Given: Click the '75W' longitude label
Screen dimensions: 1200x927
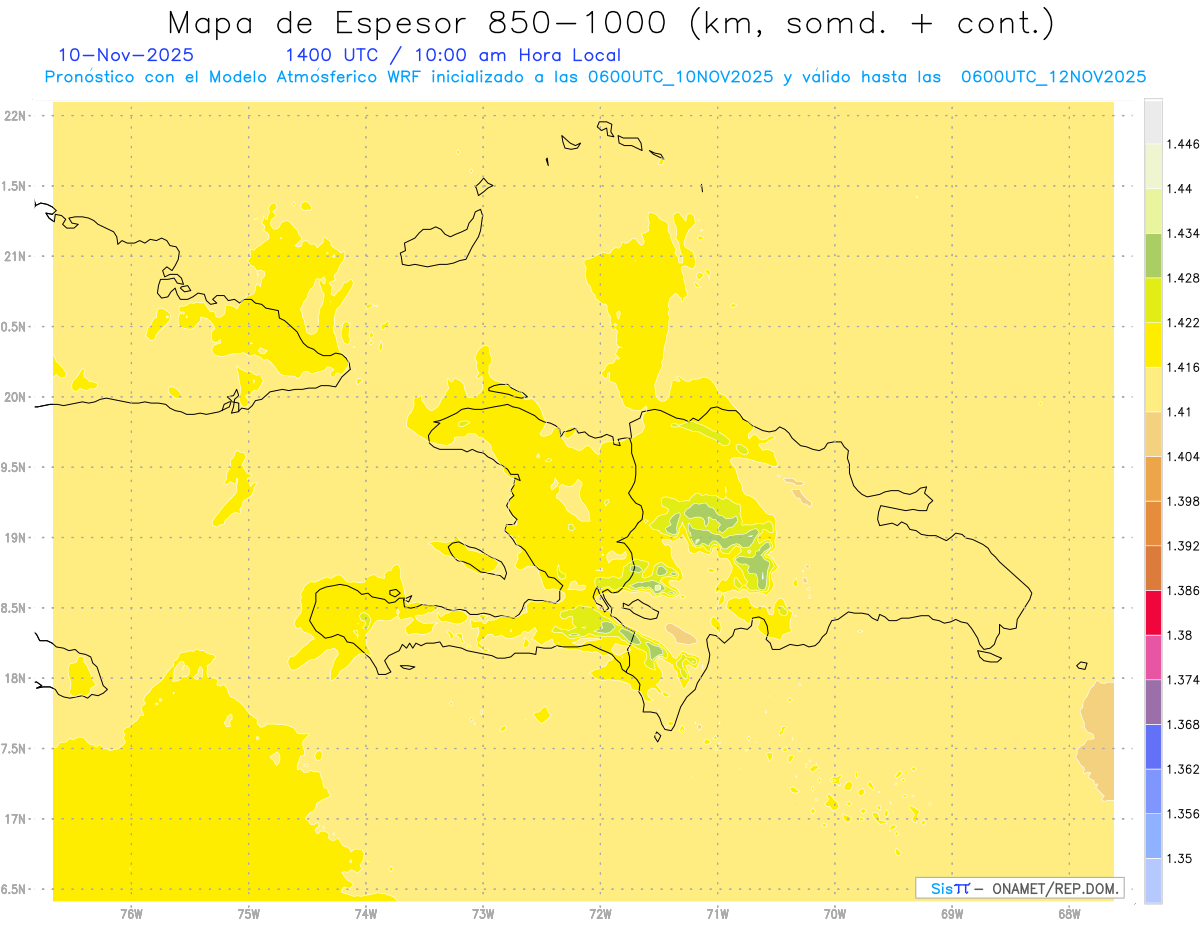Looking at the screenshot, I should pyautogui.click(x=249, y=914).
